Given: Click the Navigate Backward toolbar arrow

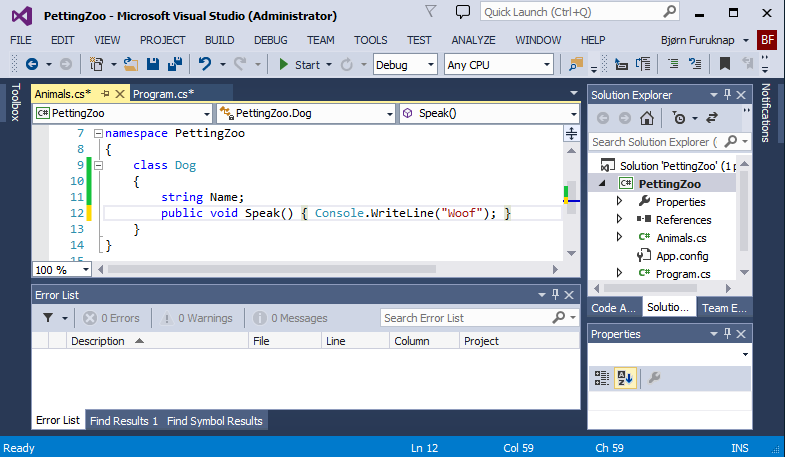Looking at the screenshot, I should point(32,64).
